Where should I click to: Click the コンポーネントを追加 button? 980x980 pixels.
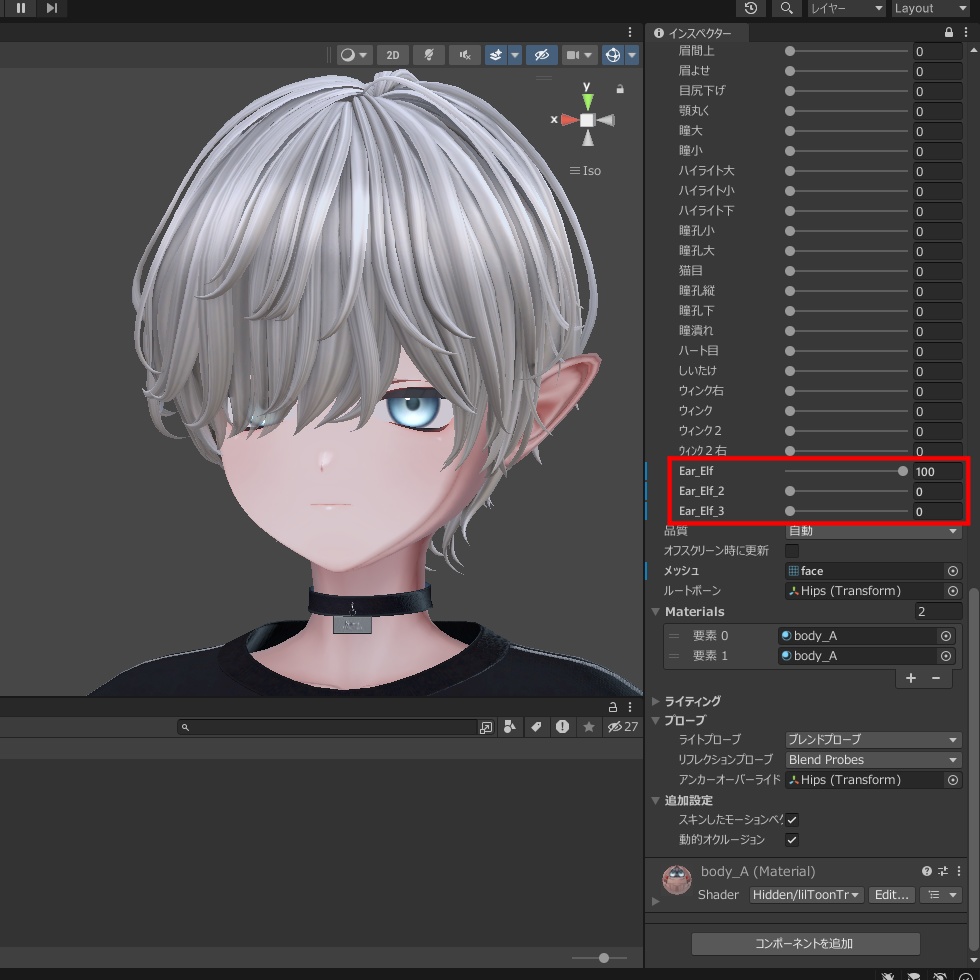[x=805, y=943]
